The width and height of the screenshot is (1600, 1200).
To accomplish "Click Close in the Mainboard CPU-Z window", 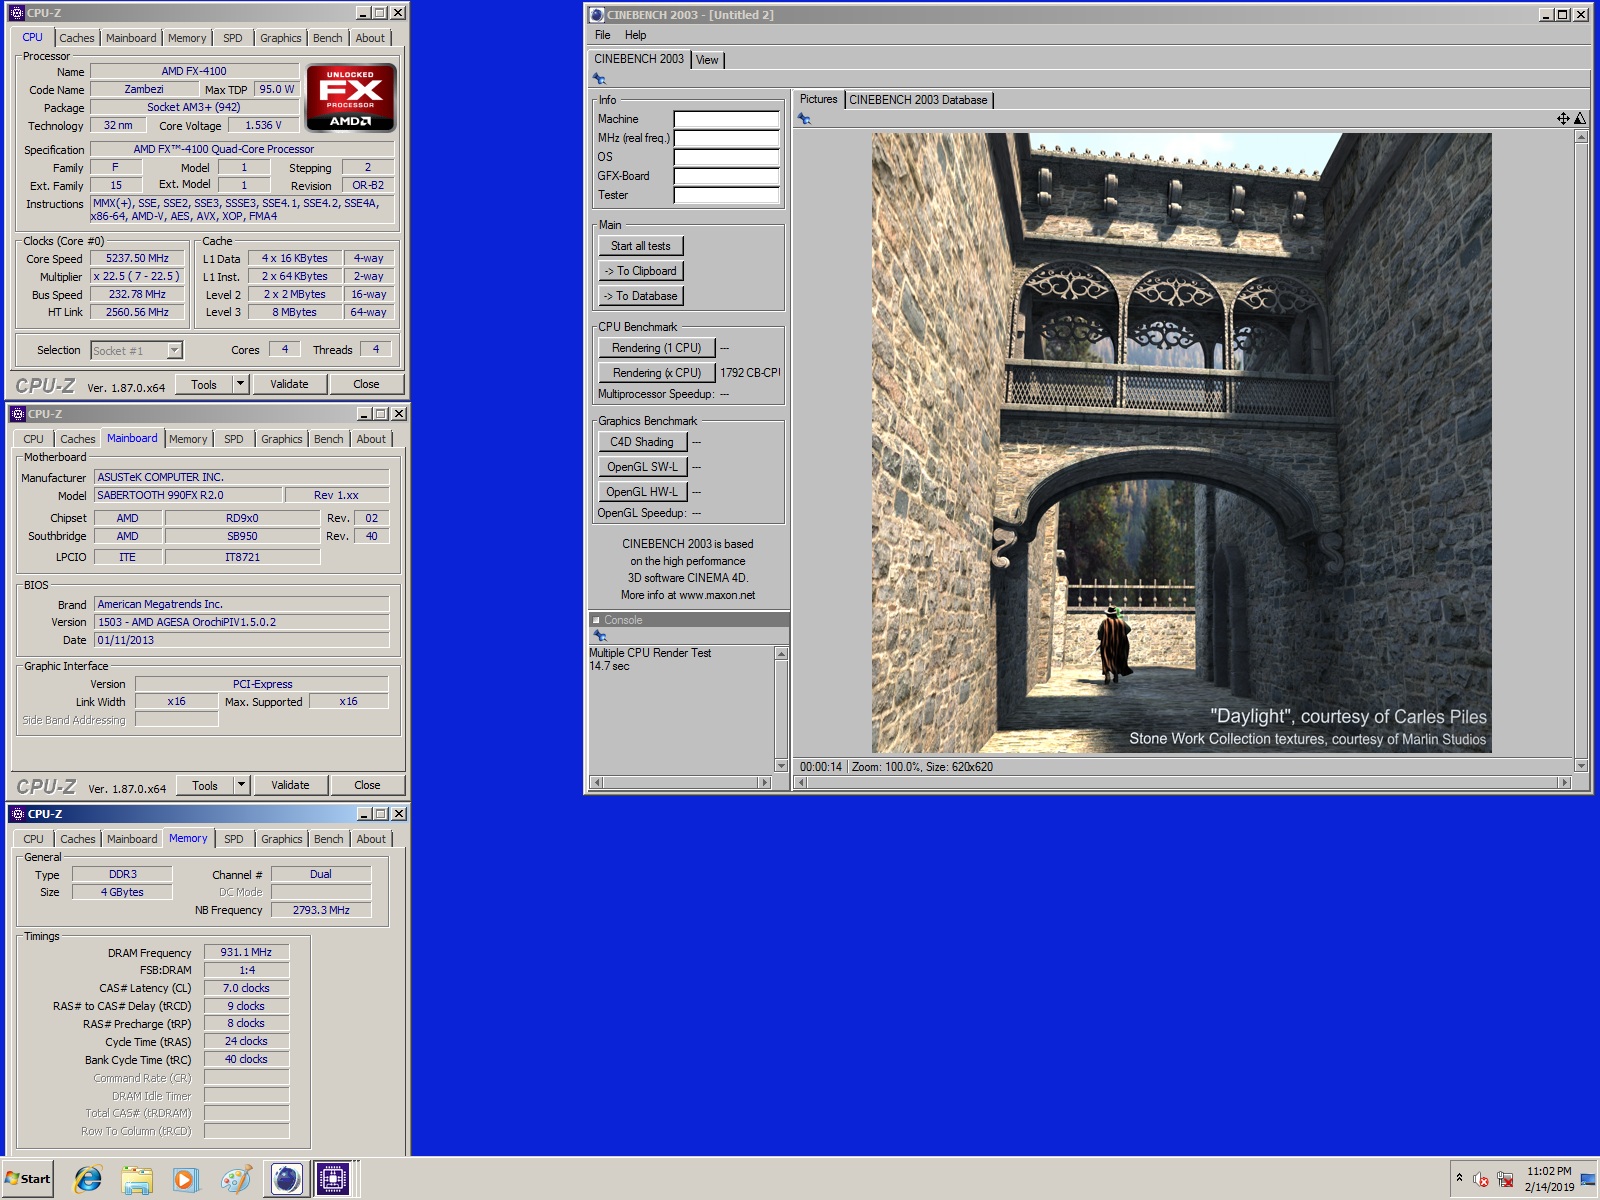I will [367, 785].
